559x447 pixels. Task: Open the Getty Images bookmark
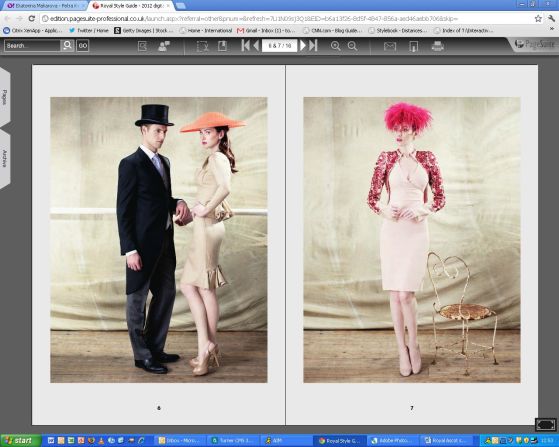pos(144,31)
